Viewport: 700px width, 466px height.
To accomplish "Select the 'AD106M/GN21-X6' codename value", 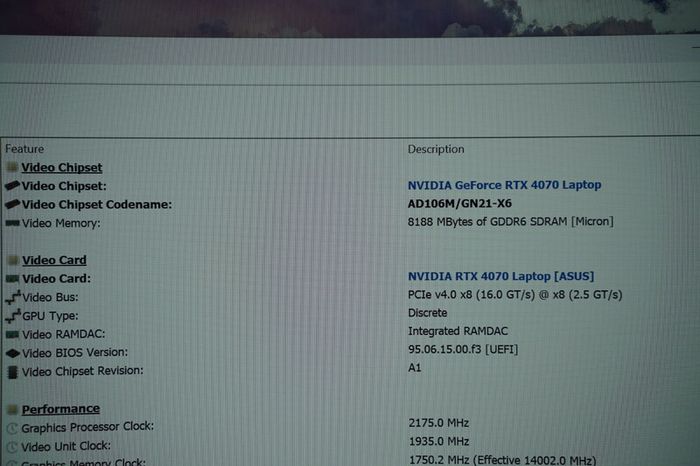I will point(460,204).
